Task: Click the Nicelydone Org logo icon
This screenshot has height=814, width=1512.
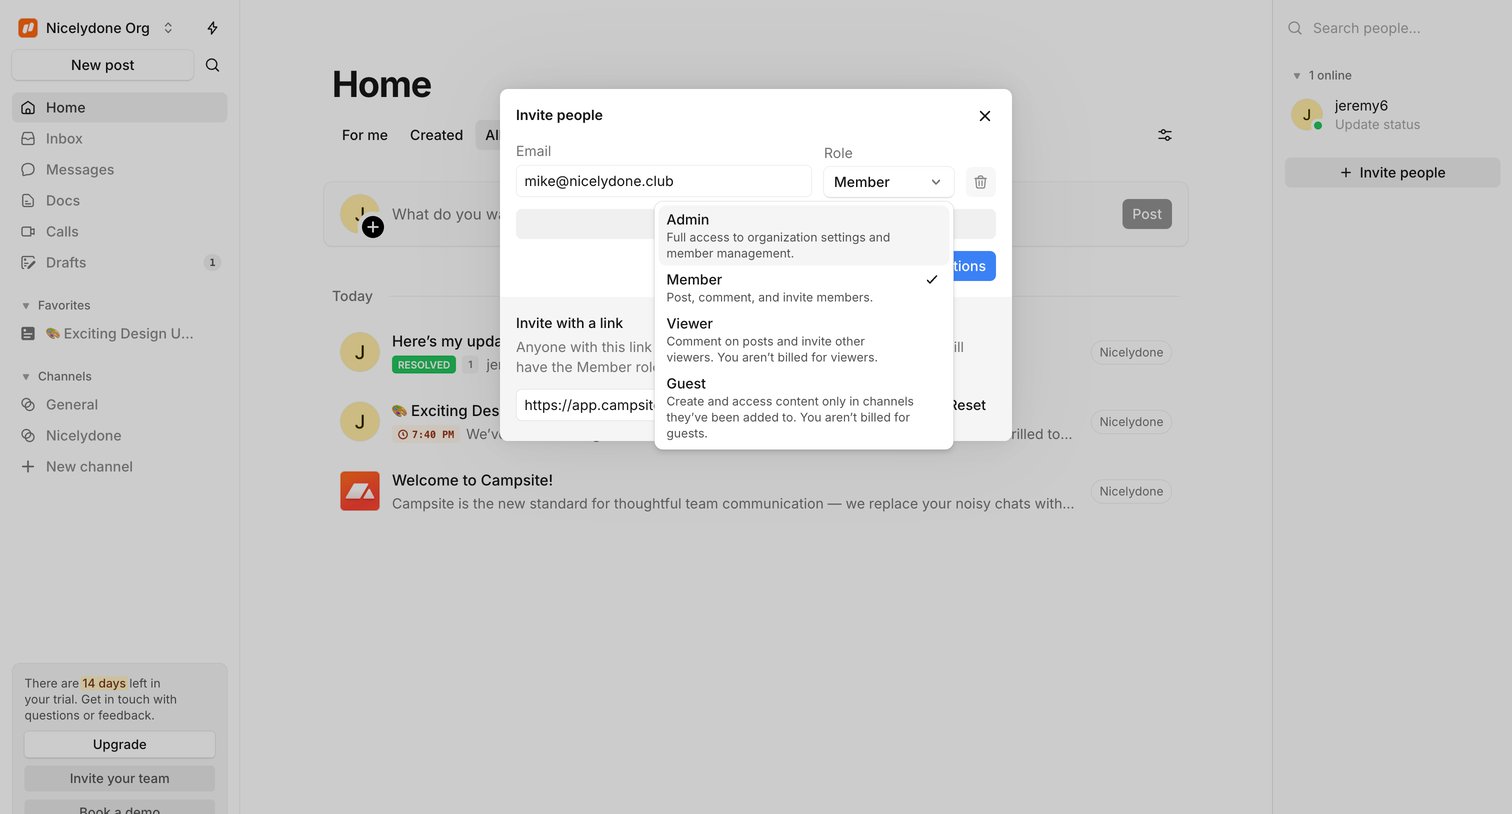Action: click(x=28, y=28)
